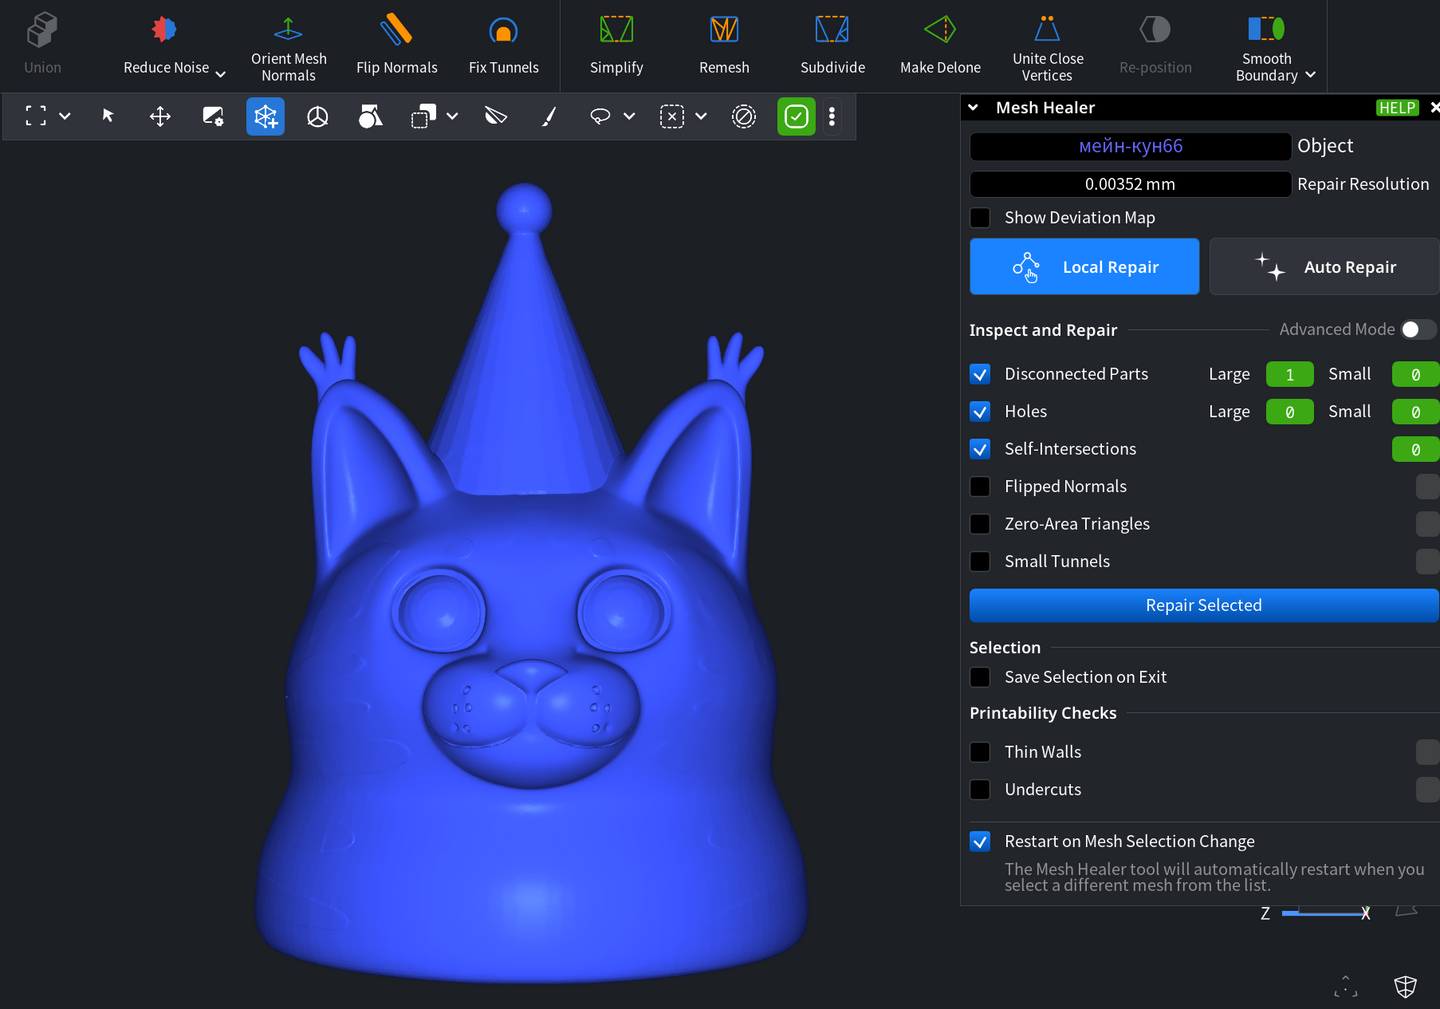This screenshot has width=1440, height=1009.
Task: Turn on the Advanced Mode toggle
Action: pyautogui.click(x=1417, y=330)
